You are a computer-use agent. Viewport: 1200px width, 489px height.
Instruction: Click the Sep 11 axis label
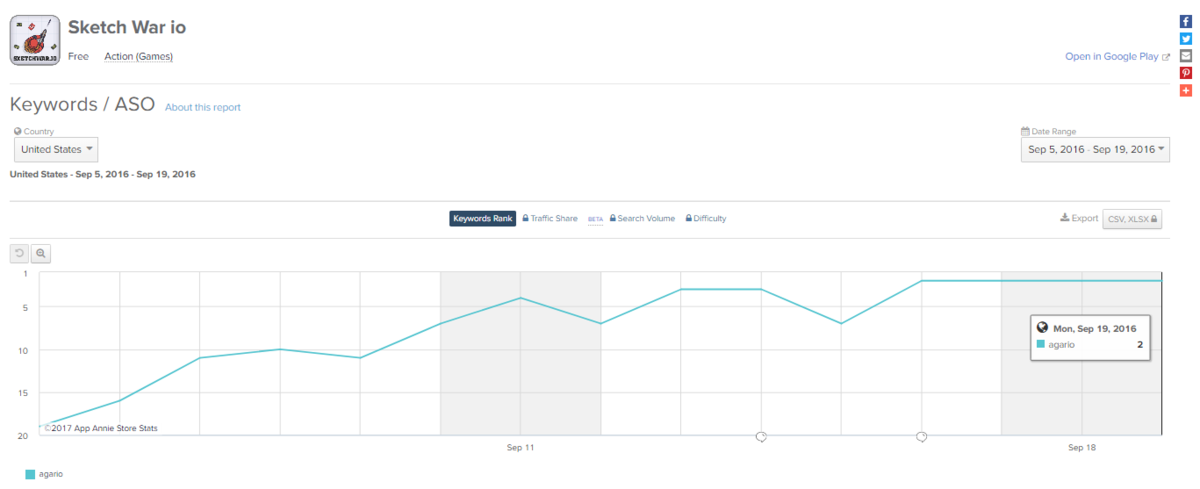521,448
